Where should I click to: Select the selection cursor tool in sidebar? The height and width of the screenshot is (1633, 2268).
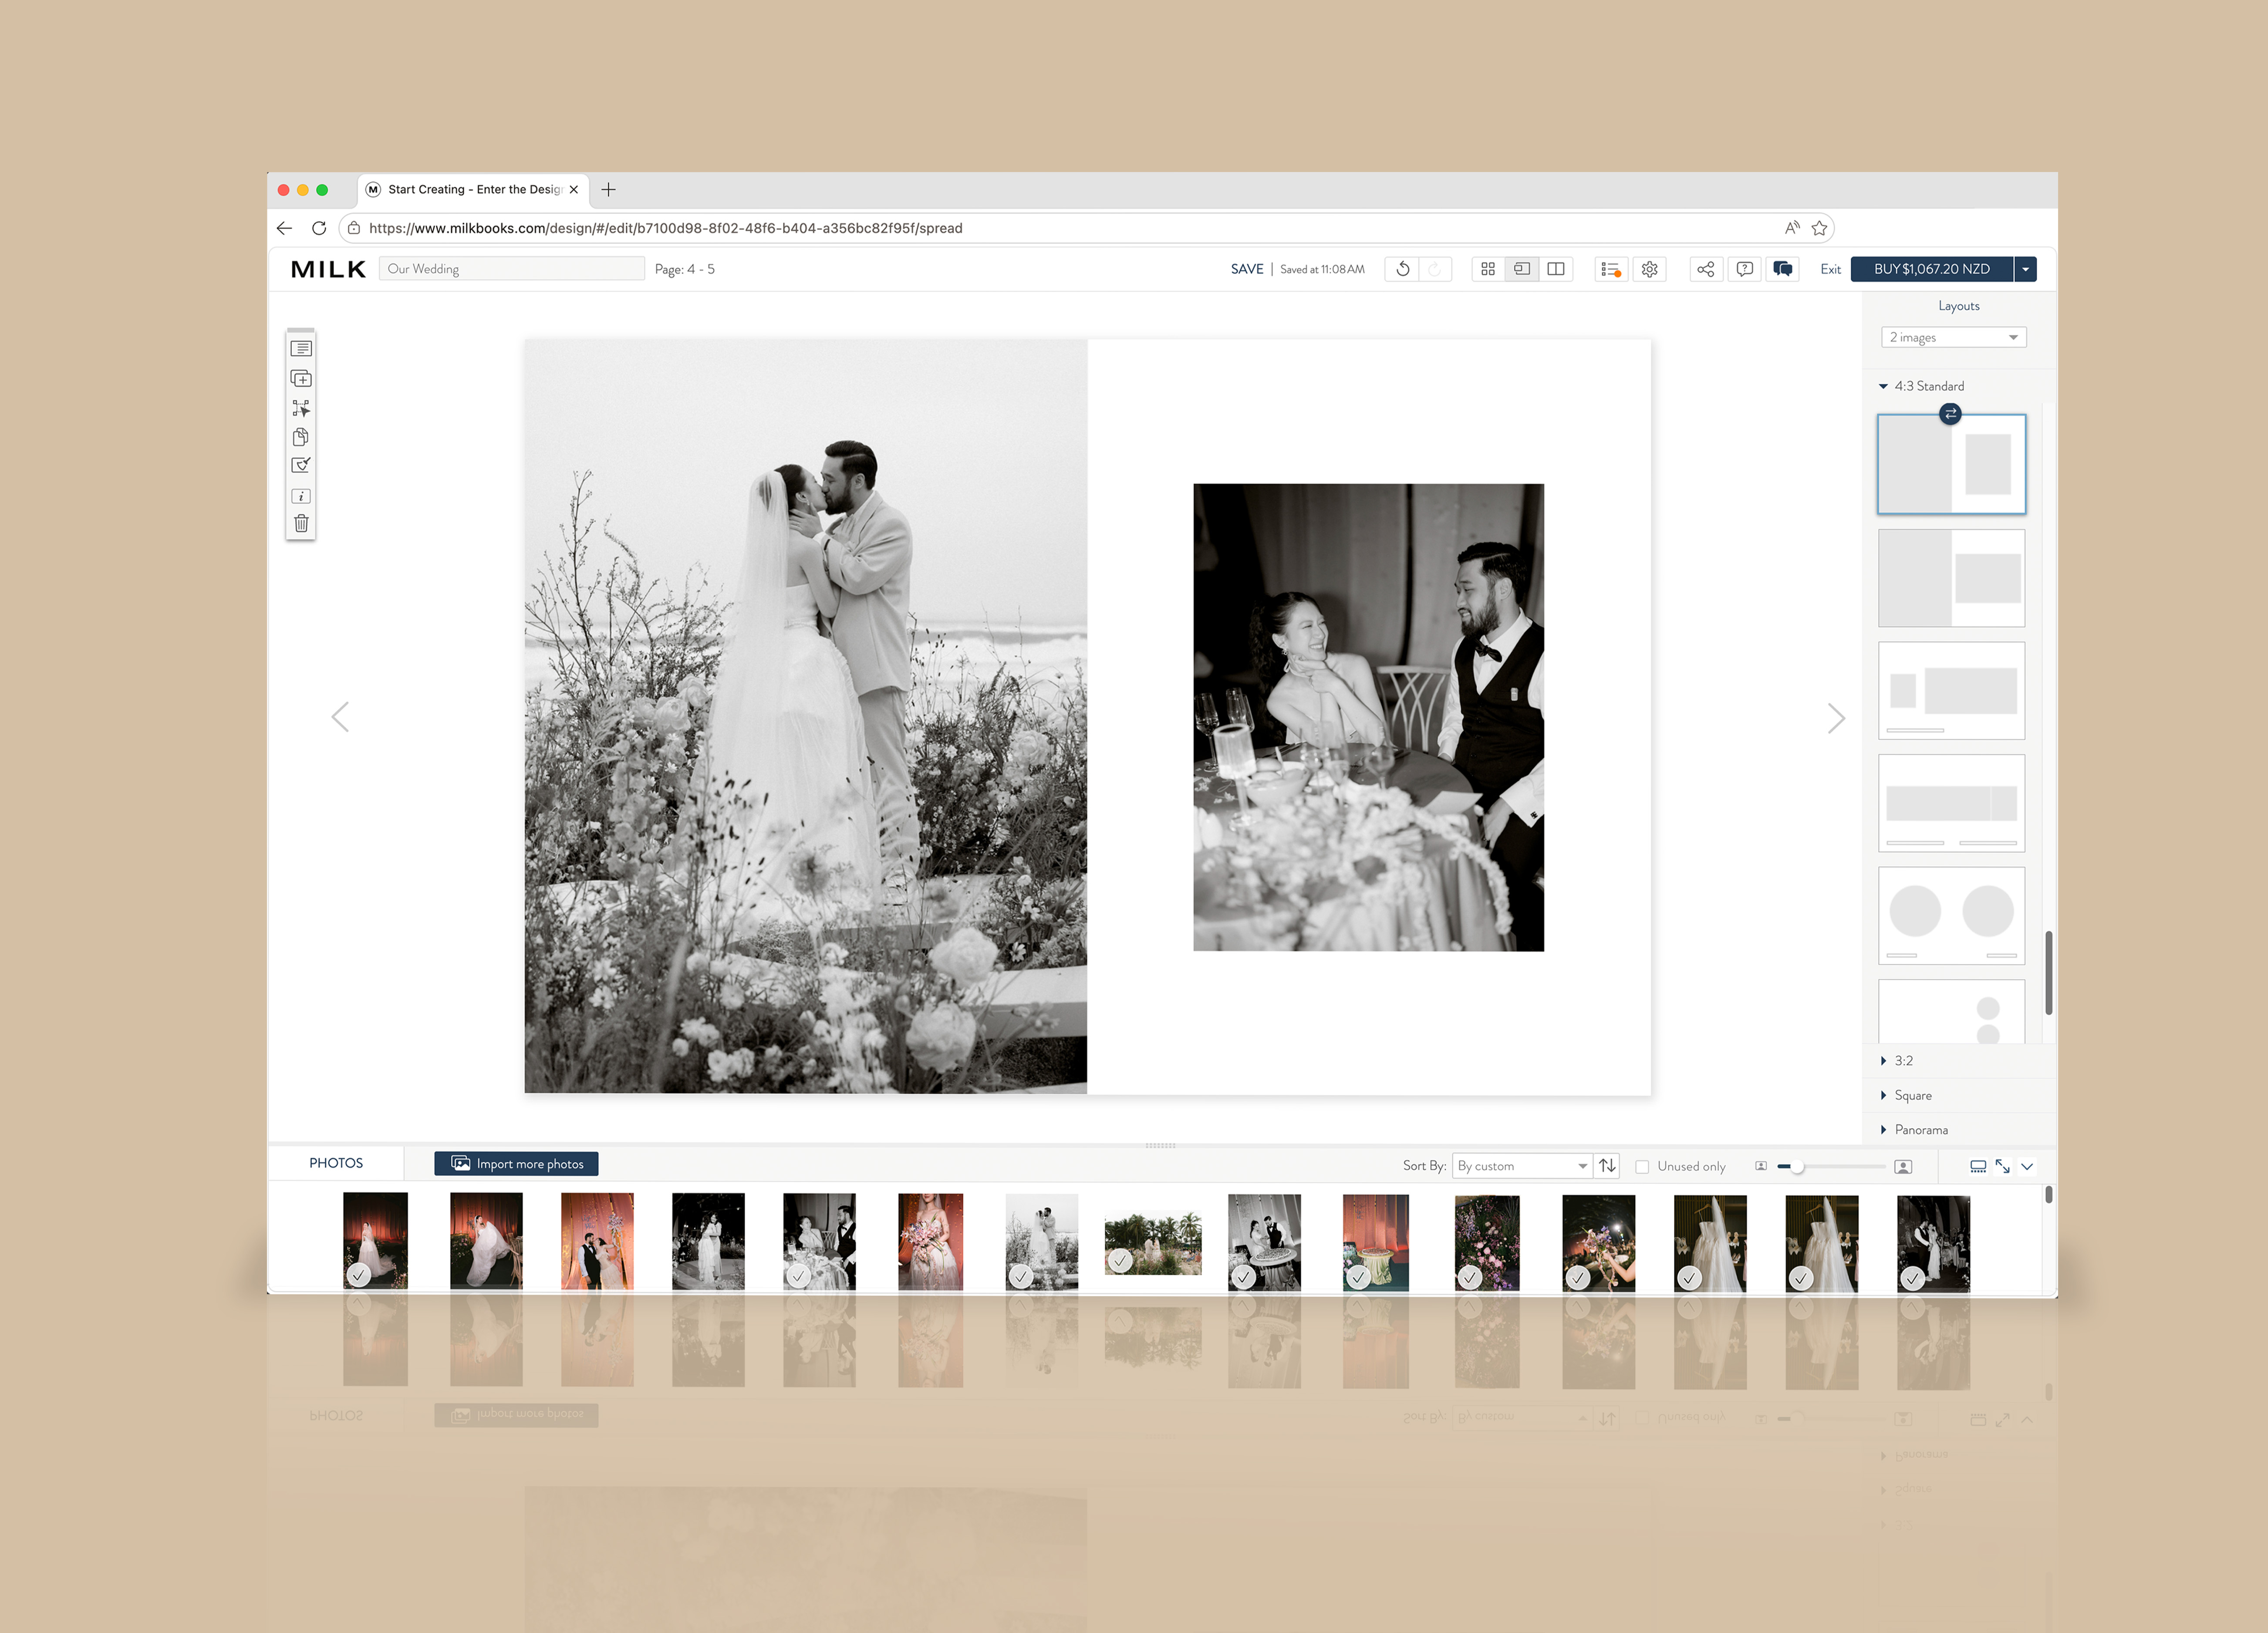pyautogui.click(x=301, y=408)
